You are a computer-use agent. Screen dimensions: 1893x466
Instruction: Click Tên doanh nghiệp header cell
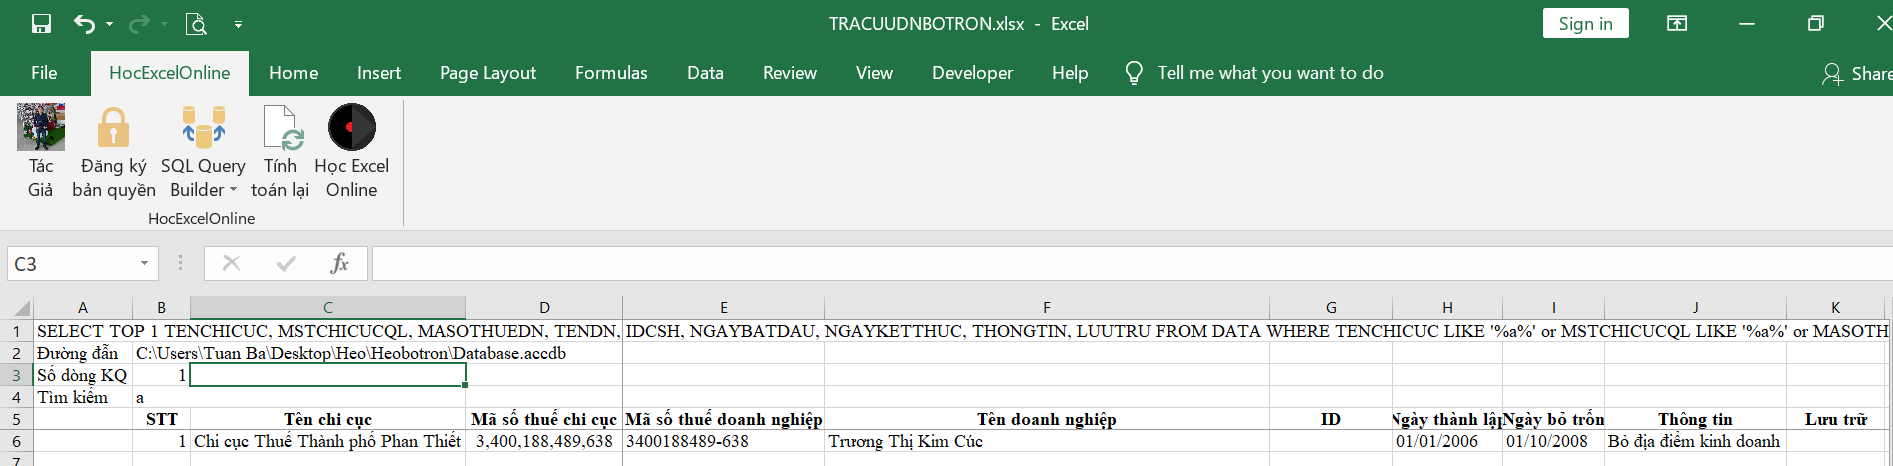pos(1047,419)
